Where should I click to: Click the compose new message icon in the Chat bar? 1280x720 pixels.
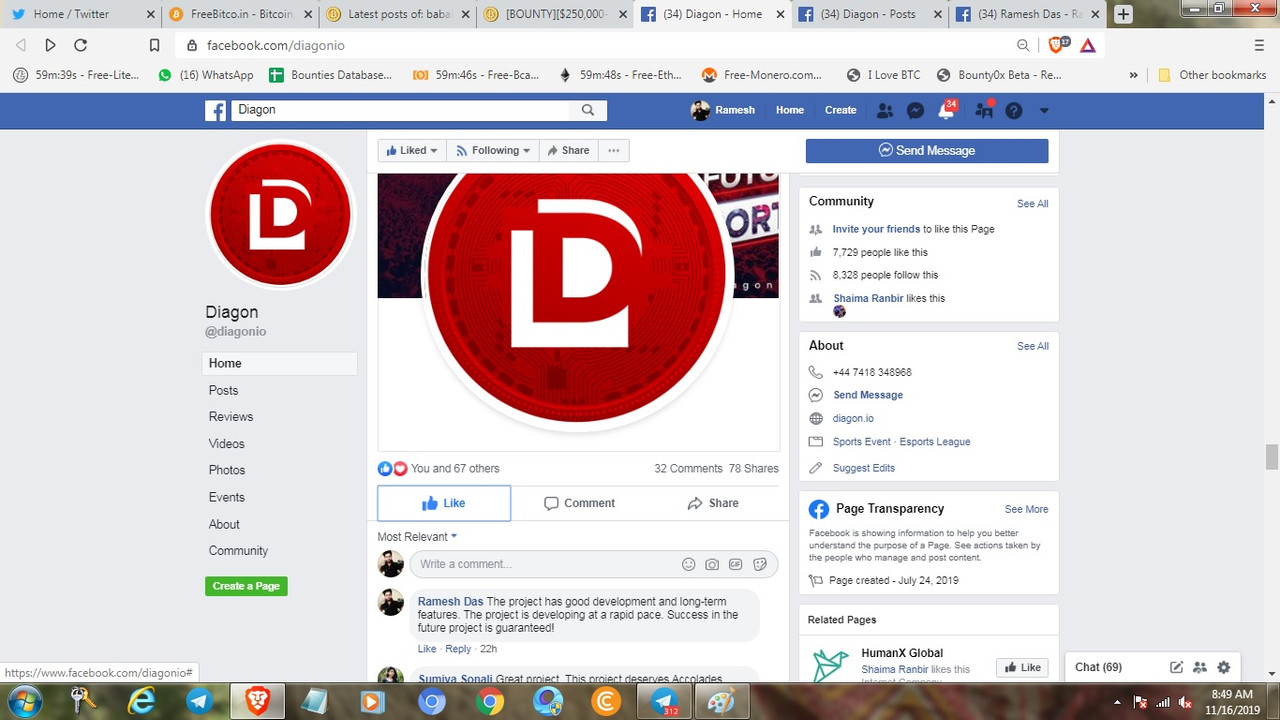[x=1177, y=667]
